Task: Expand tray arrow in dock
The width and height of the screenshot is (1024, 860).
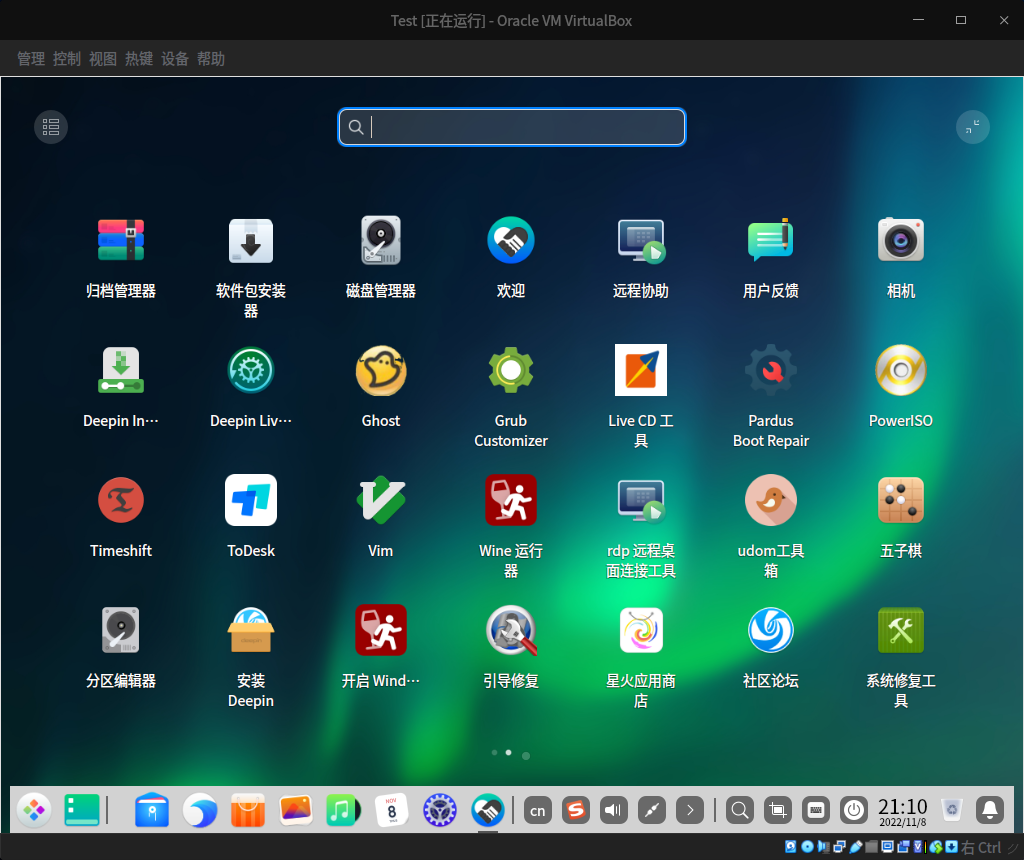Action: [690, 810]
